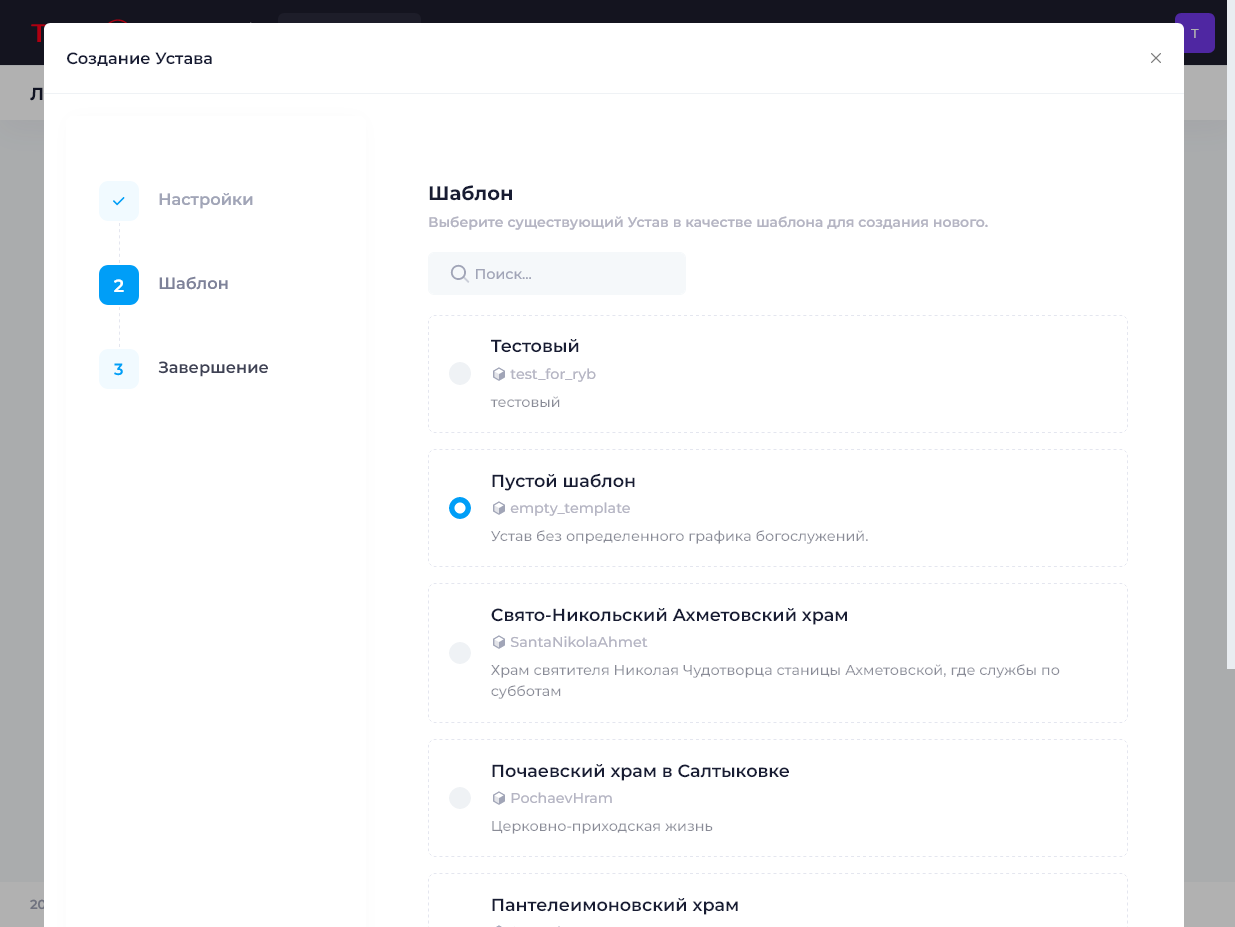Select the Пустой шаблон radio button
Screen dimensions: 1235x927
(x=460, y=508)
